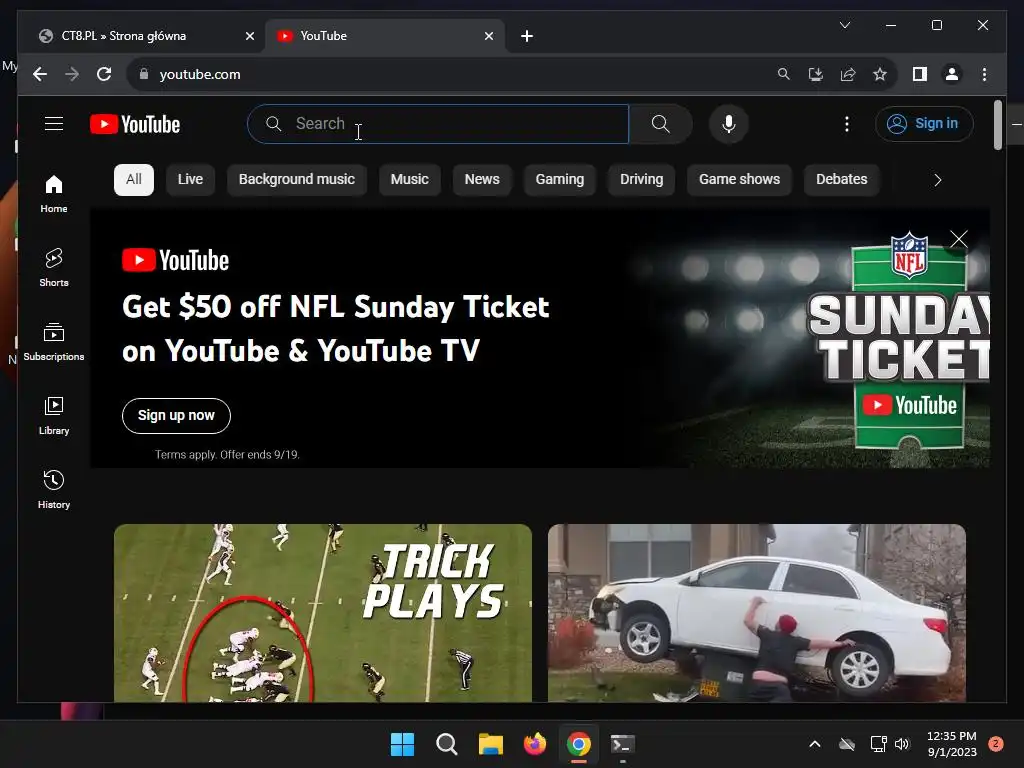Filter by Background music chip

(296, 180)
